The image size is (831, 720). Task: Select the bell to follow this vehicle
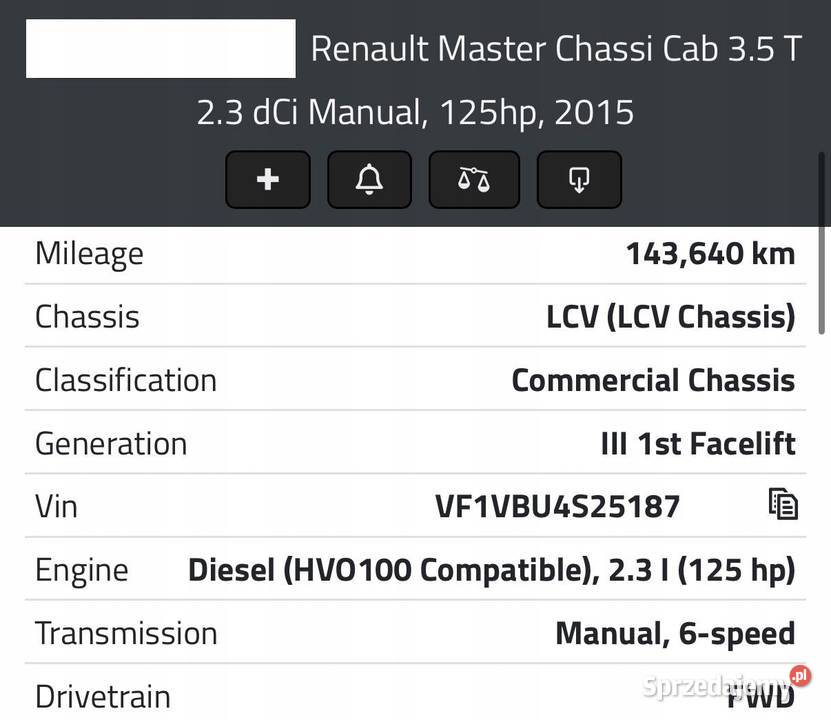(x=369, y=178)
